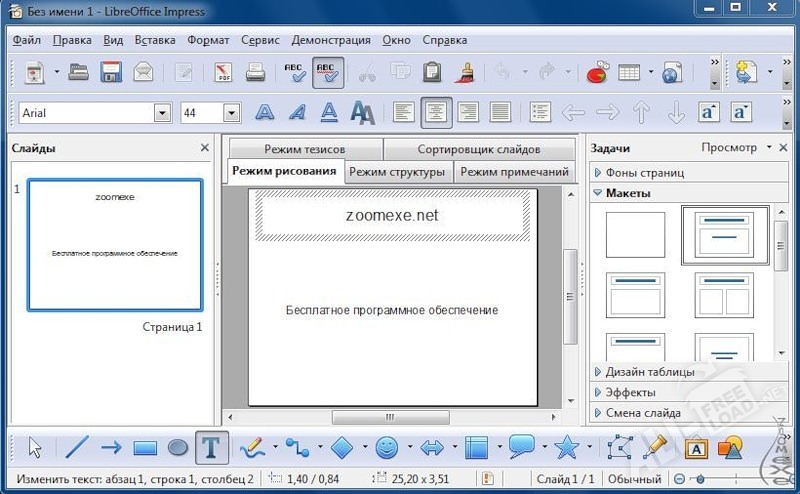Select slide 1 thumbnail in Слайды panel
Image resolution: width=800 pixels, height=494 pixels.
pyautogui.click(x=115, y=246)
